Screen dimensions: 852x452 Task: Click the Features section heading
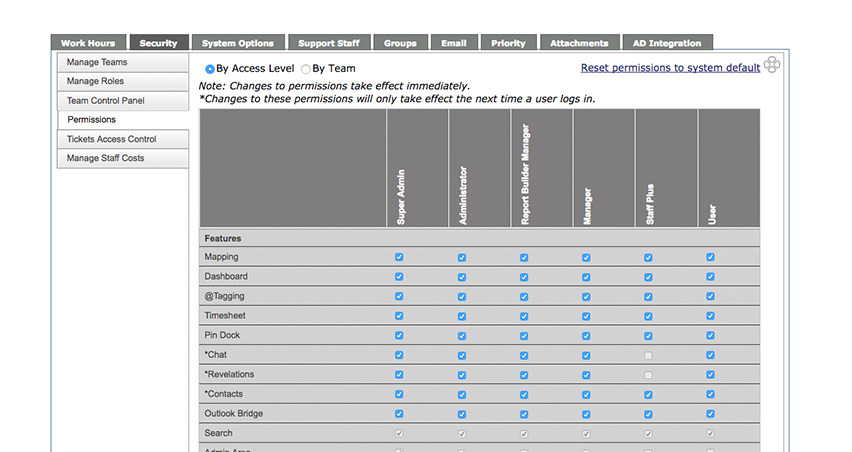click(x=223, y=238)
